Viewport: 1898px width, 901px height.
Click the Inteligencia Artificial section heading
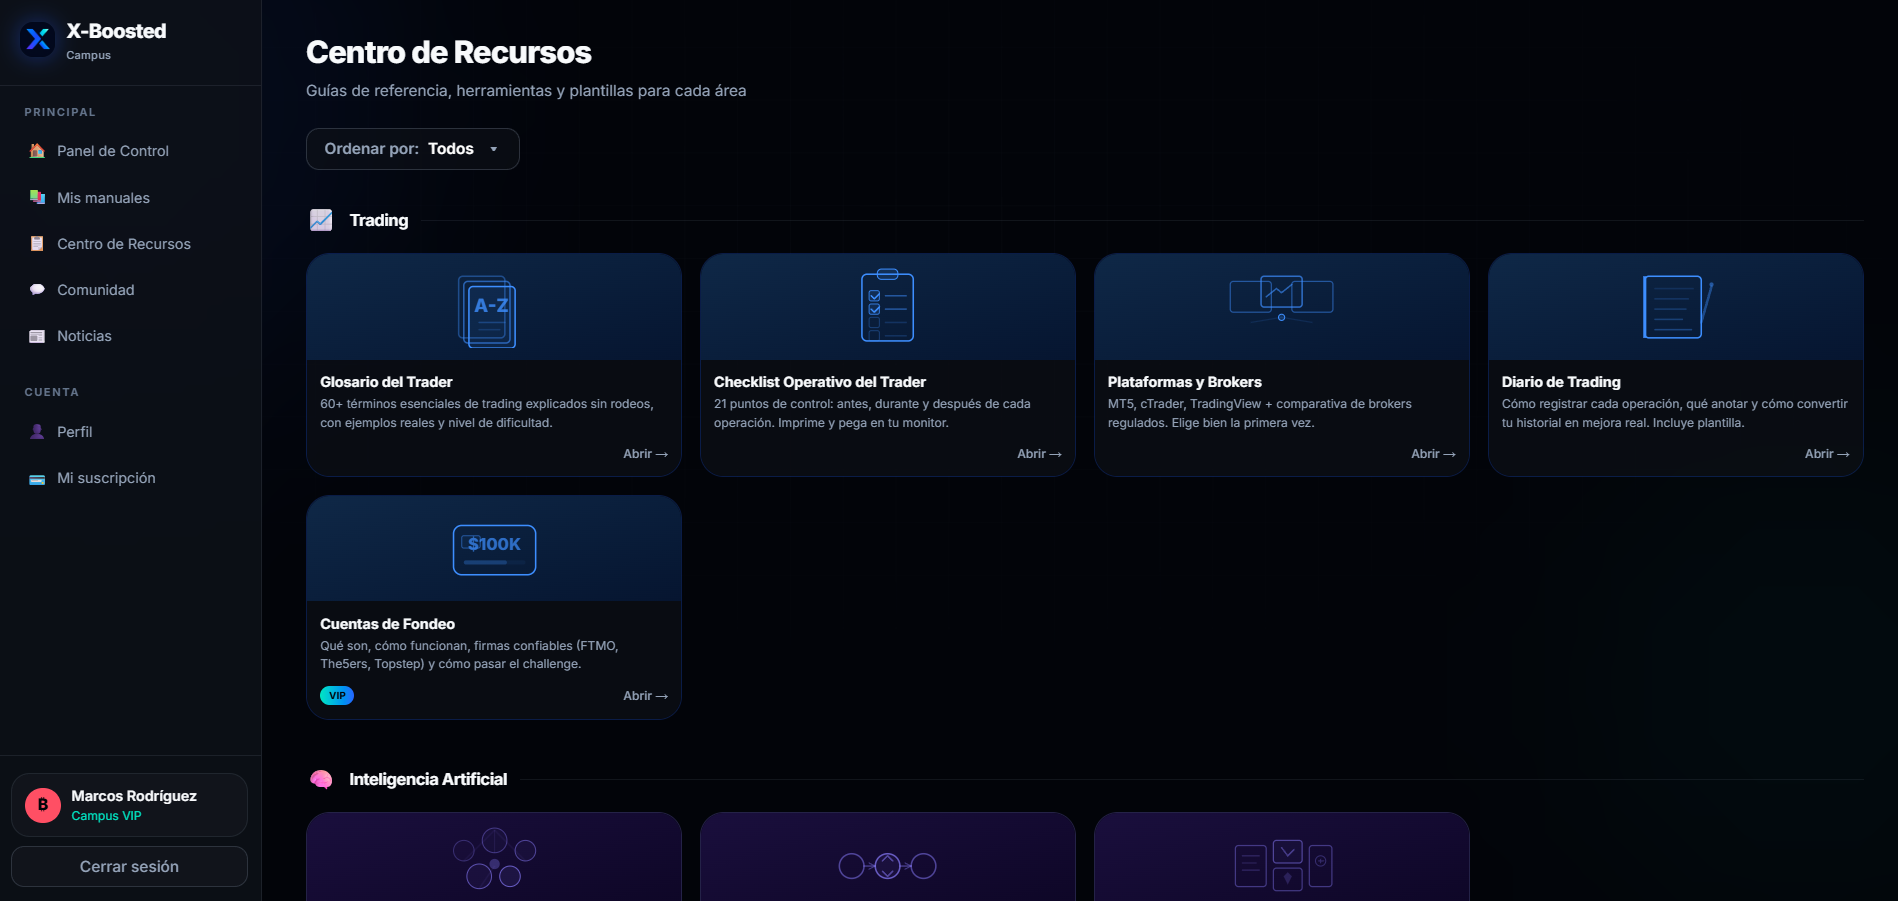tap(428, 779)
